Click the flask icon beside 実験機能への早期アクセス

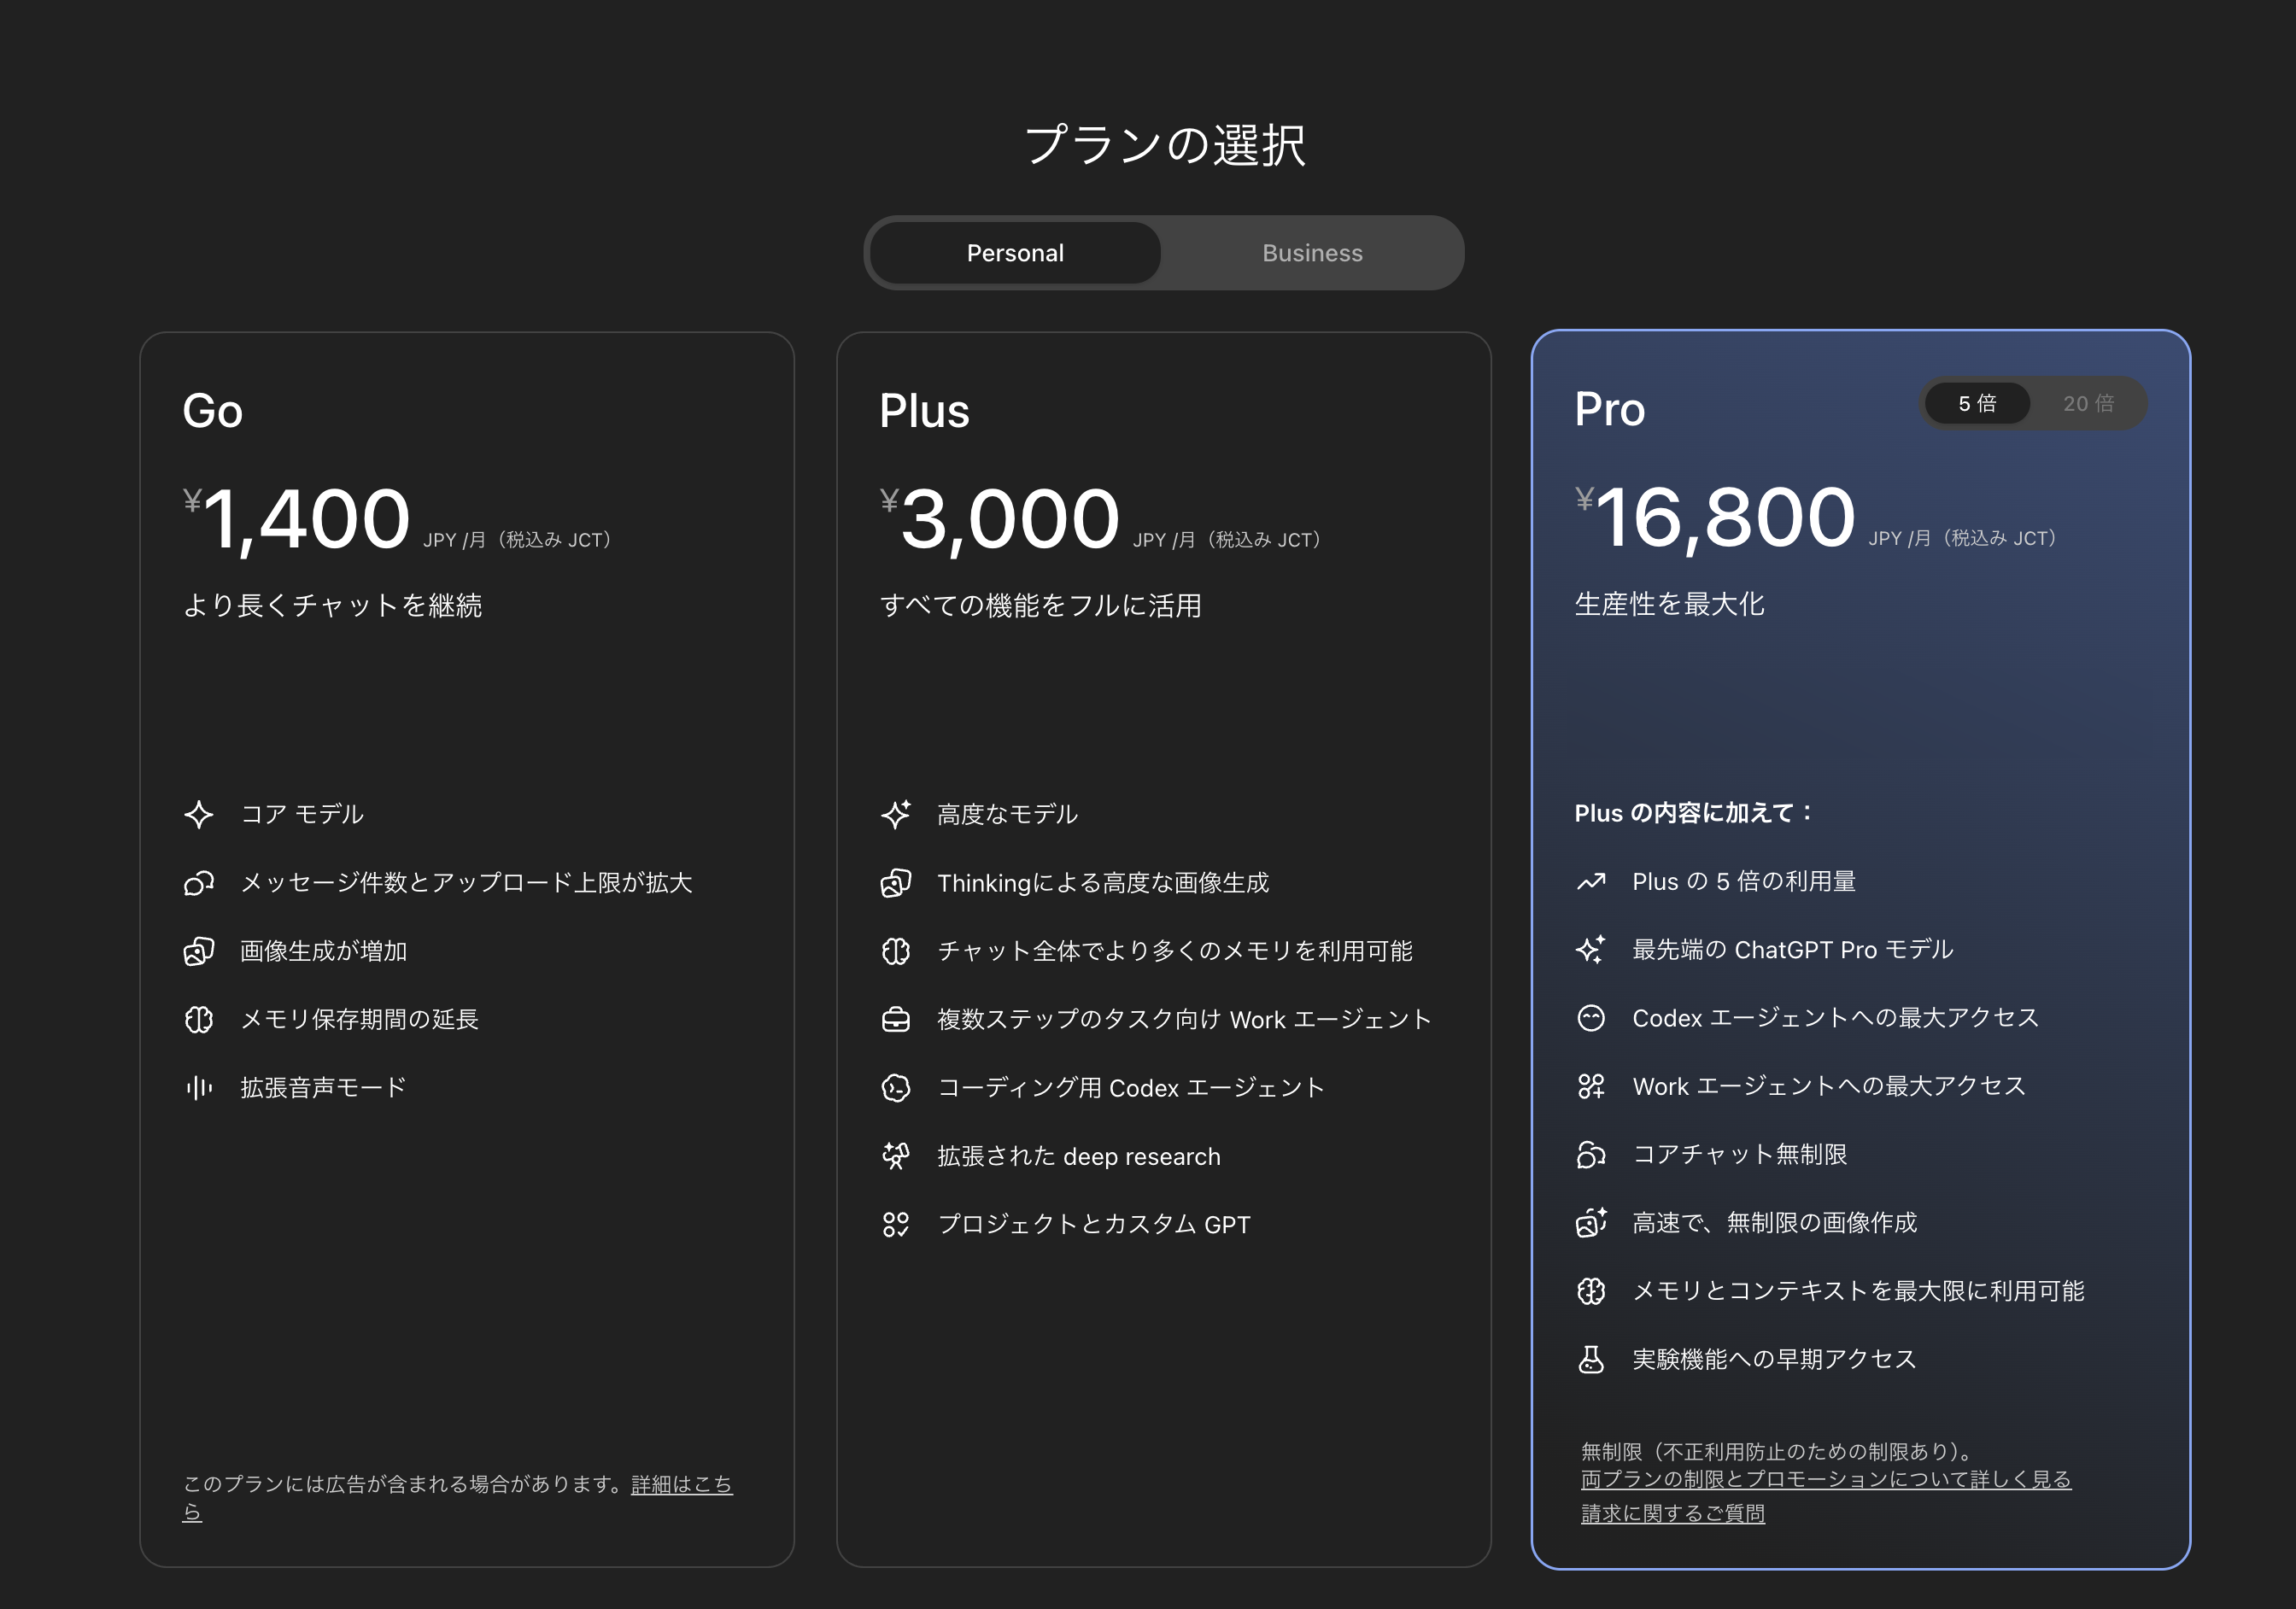click(x=1591, y=1359)
